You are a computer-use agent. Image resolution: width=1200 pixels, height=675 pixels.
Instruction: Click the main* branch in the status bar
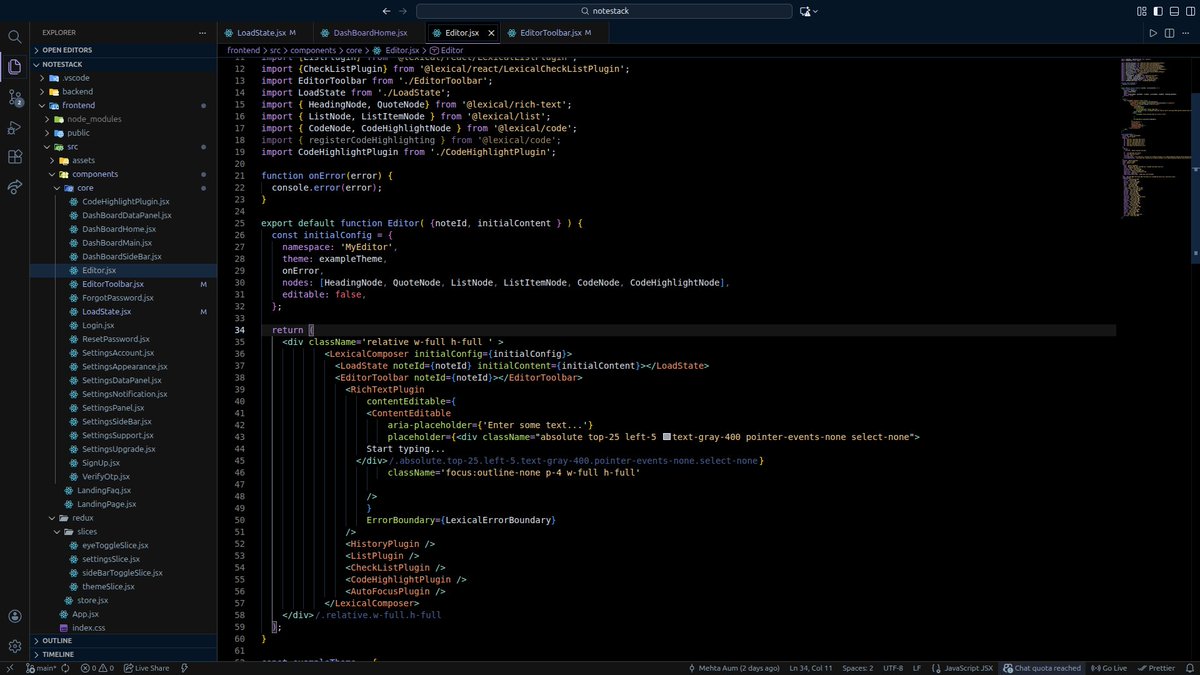point(40,668)
